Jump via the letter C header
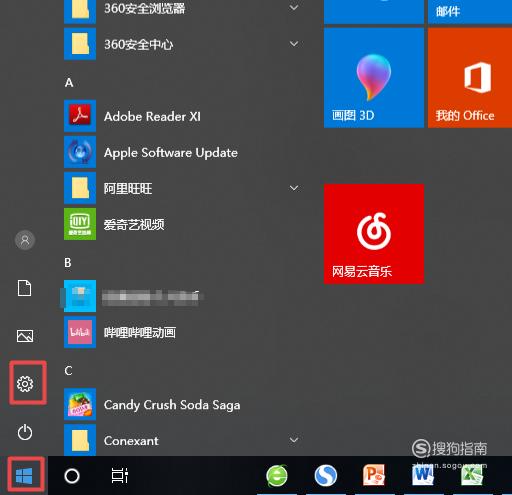 coord(68,371)
